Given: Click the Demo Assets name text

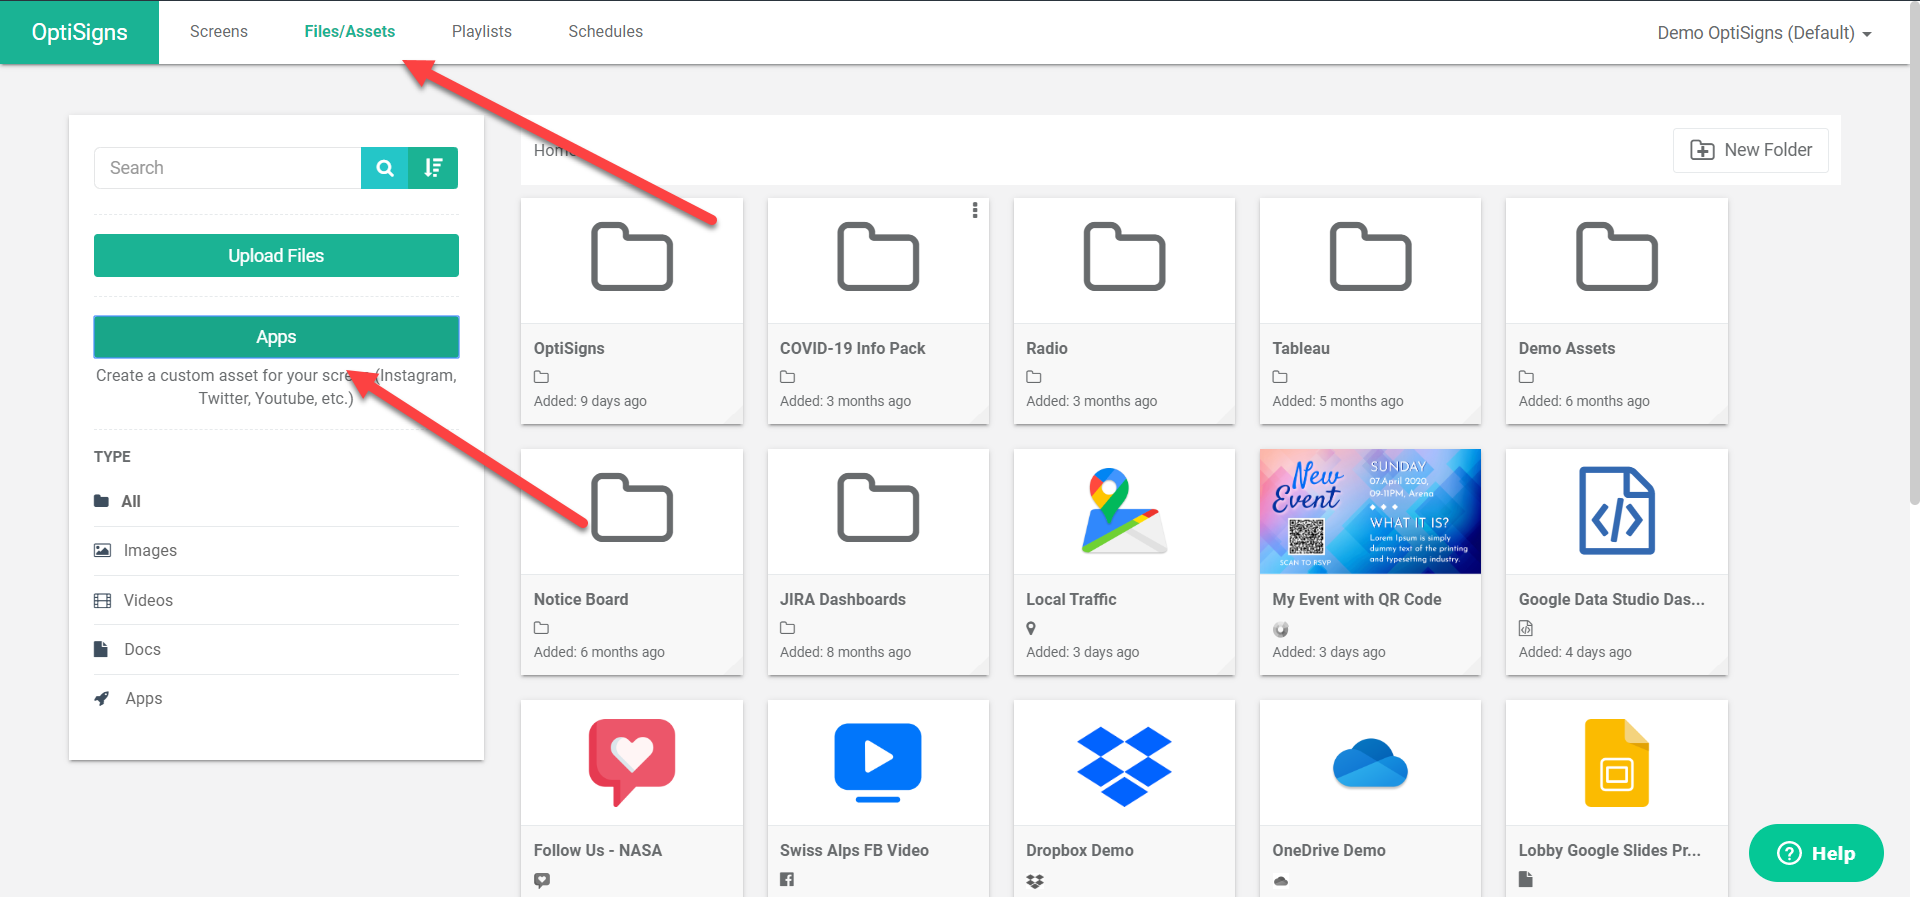Looking at the screenshot, I should [x=1567, y=348].
